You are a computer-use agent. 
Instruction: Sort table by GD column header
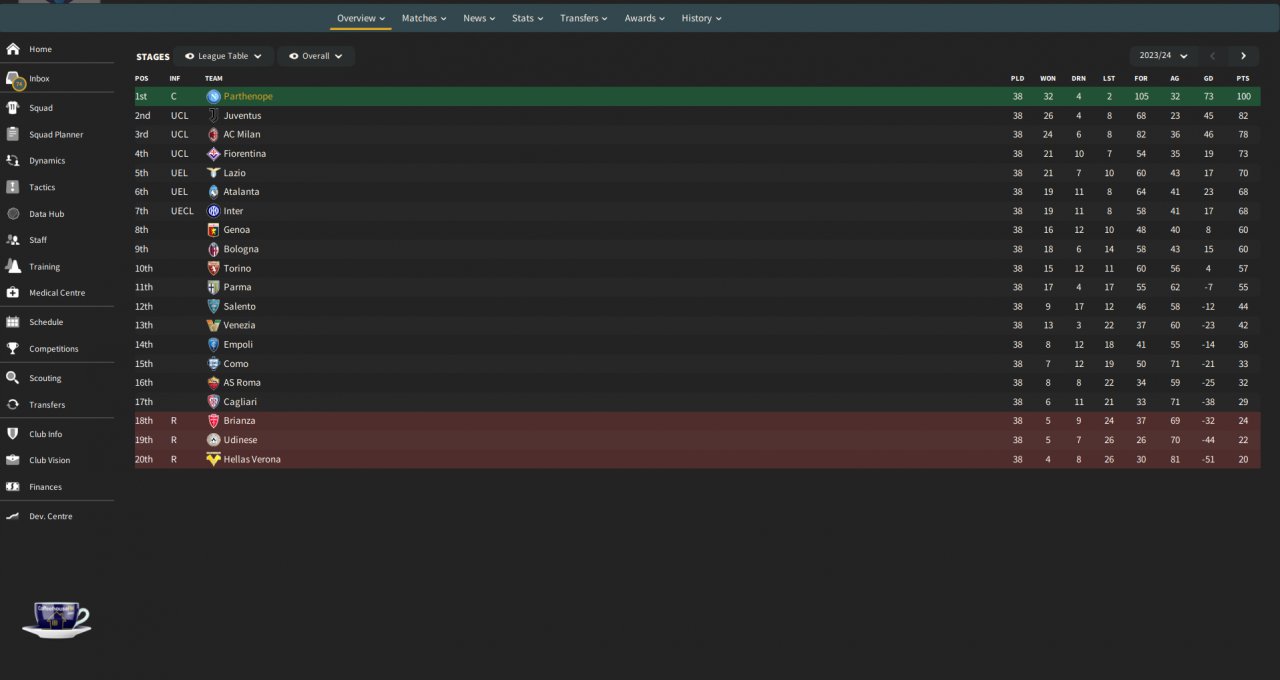coord(1209,78)
